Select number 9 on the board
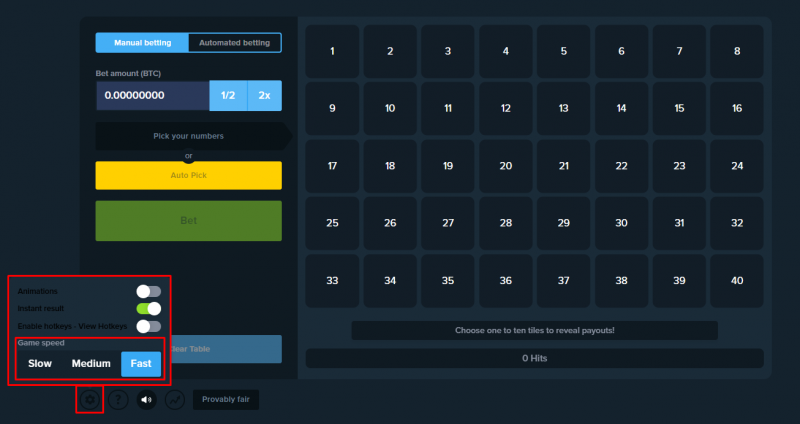The height and width of the screenshot is (424, 800). pos(332,108)
